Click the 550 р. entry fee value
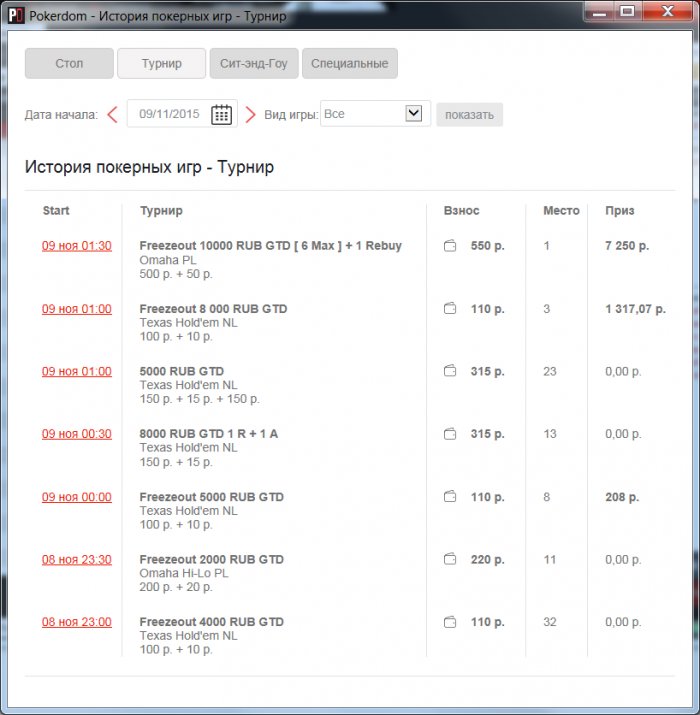 point(487,246)
